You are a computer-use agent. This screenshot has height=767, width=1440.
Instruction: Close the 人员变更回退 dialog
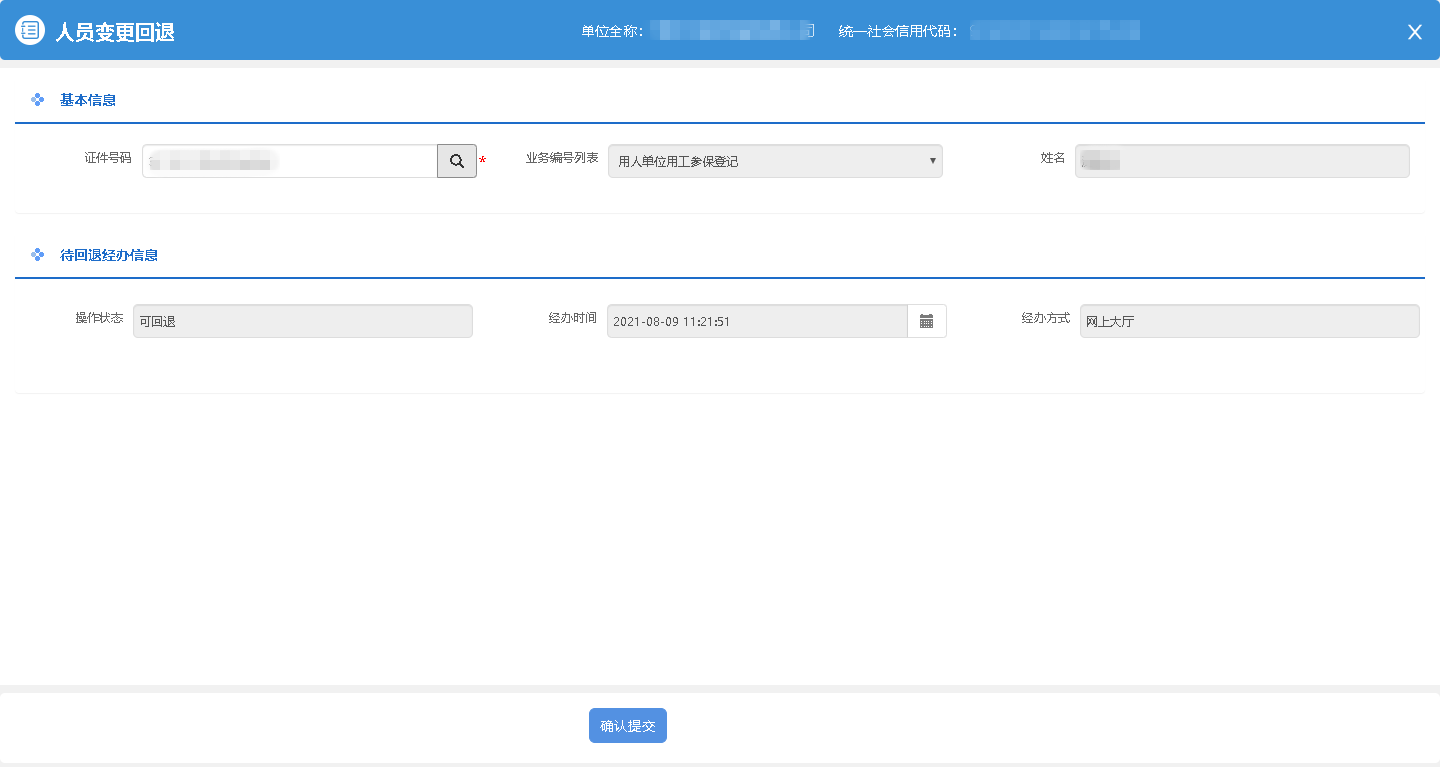point(1414,32)
